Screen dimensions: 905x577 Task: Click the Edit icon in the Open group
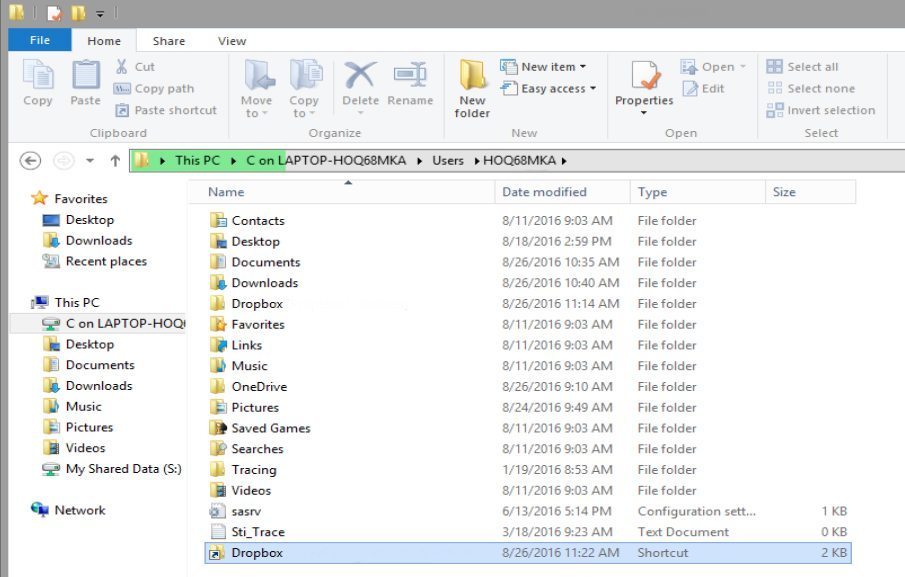pos(707,88)
